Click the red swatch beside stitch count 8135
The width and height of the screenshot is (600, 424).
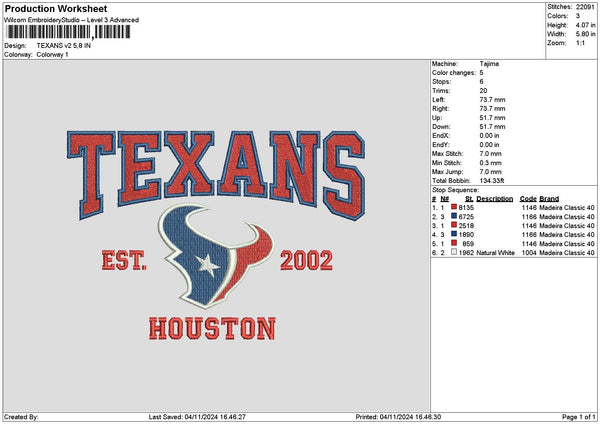(x=454, y=207)
